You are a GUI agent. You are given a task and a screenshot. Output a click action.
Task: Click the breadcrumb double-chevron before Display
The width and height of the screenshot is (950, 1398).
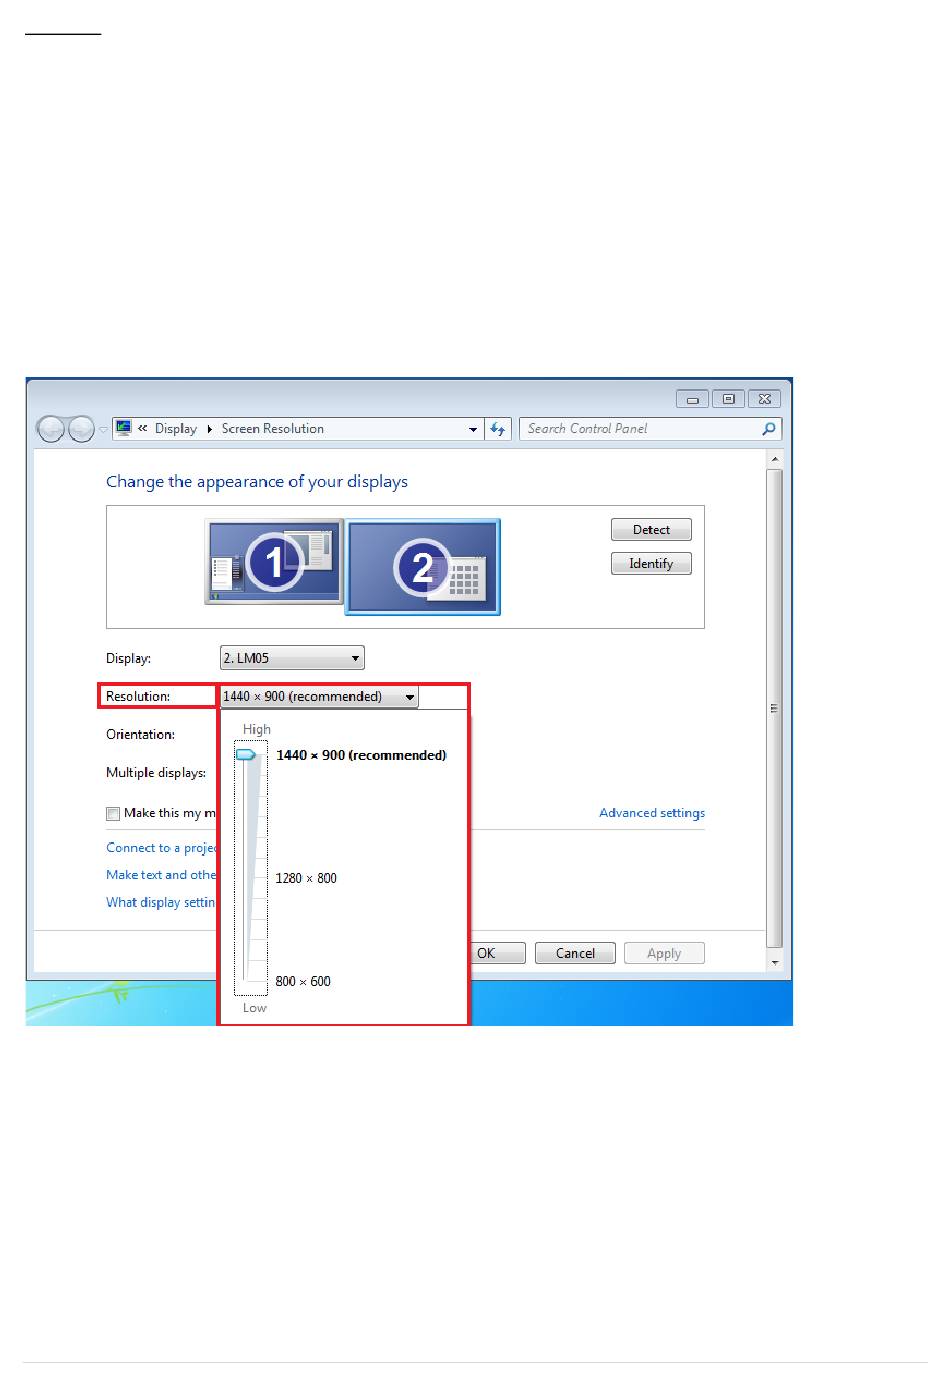click(143, 428)
